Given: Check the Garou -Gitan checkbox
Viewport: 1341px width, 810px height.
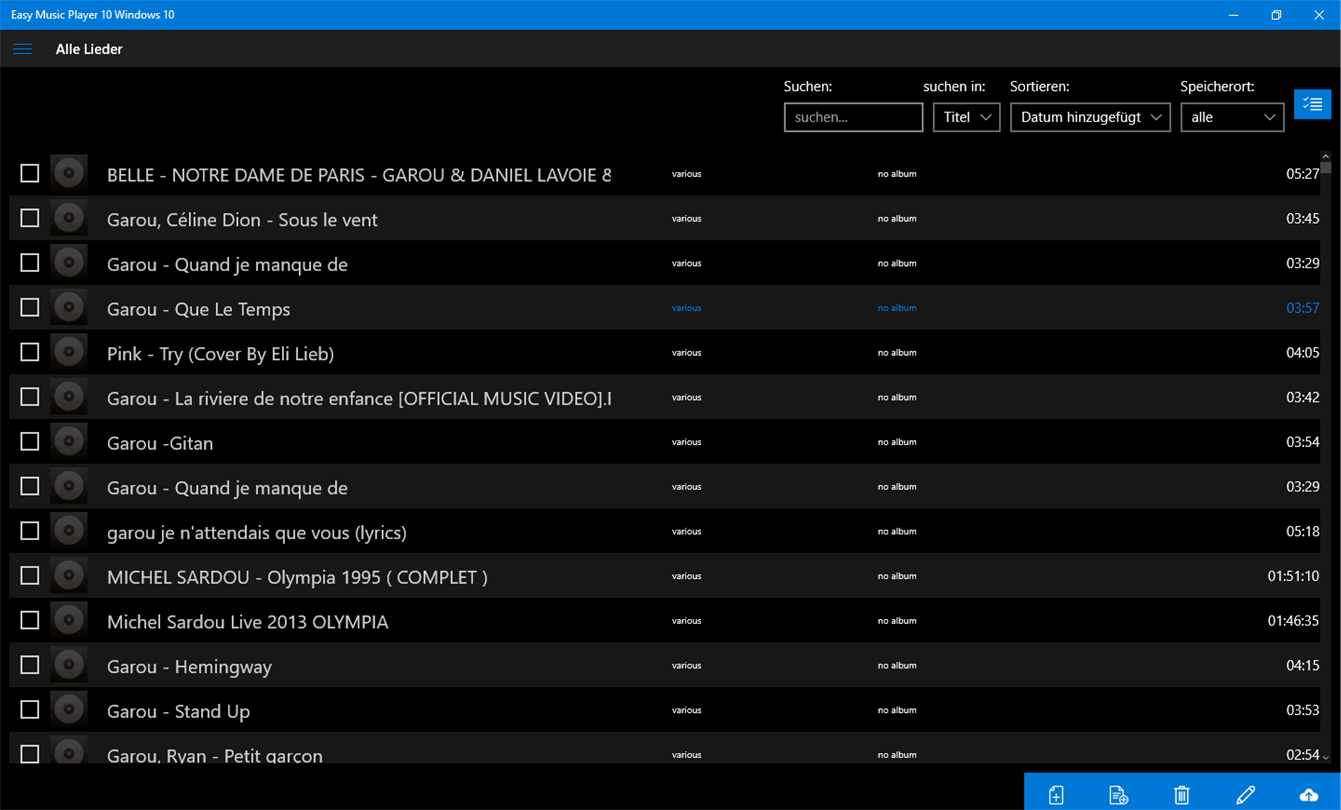Looking at the screenshot, I should tap(30, 441).
